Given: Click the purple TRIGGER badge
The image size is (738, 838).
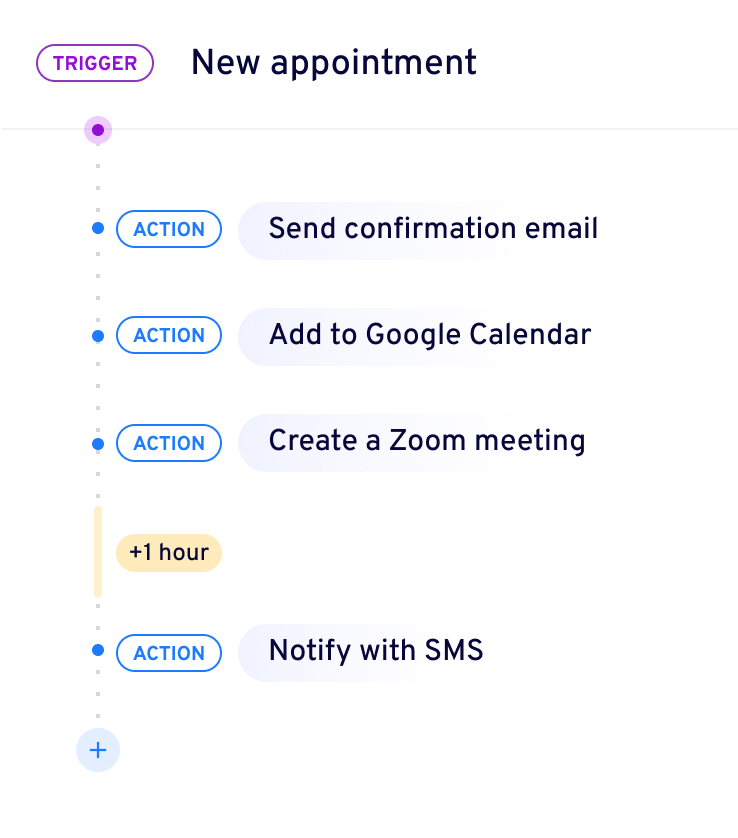Looking at the screenshot, I should coord(95,63).
